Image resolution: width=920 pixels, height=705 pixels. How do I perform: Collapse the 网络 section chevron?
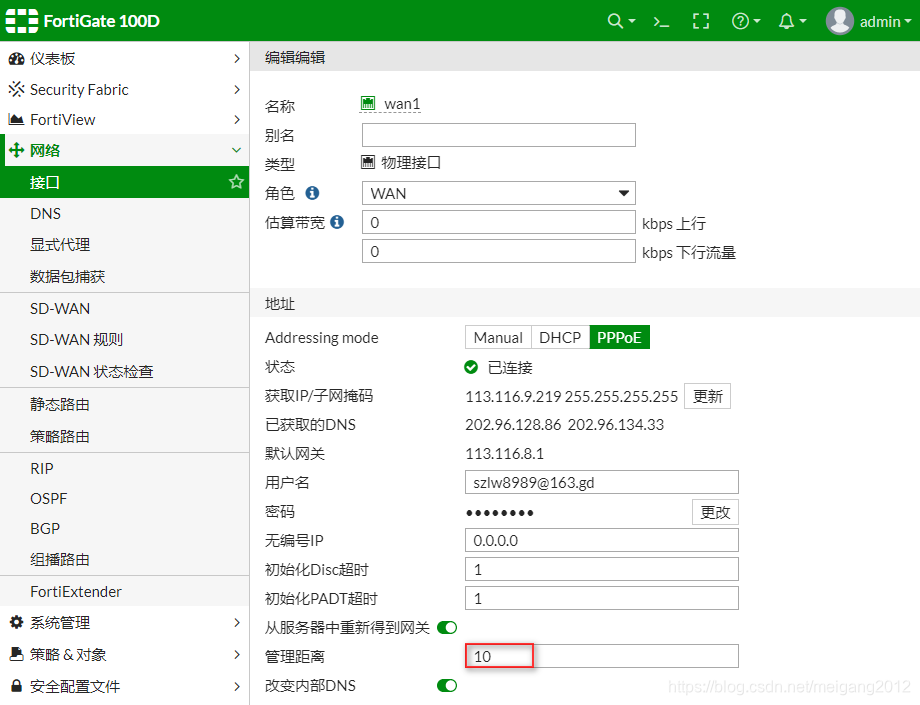(236, 150)
